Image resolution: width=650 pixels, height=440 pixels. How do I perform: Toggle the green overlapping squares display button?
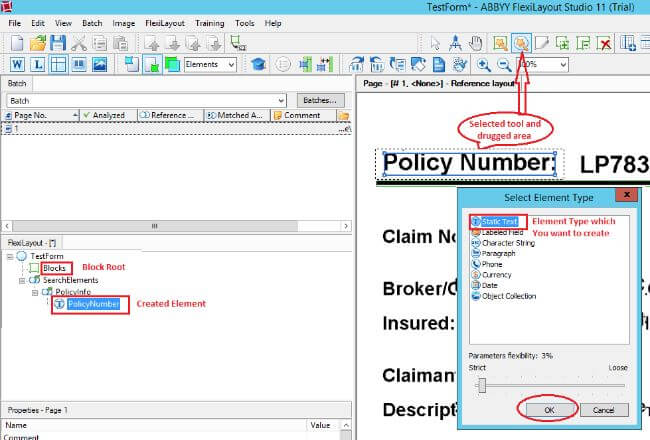point(172,64)
